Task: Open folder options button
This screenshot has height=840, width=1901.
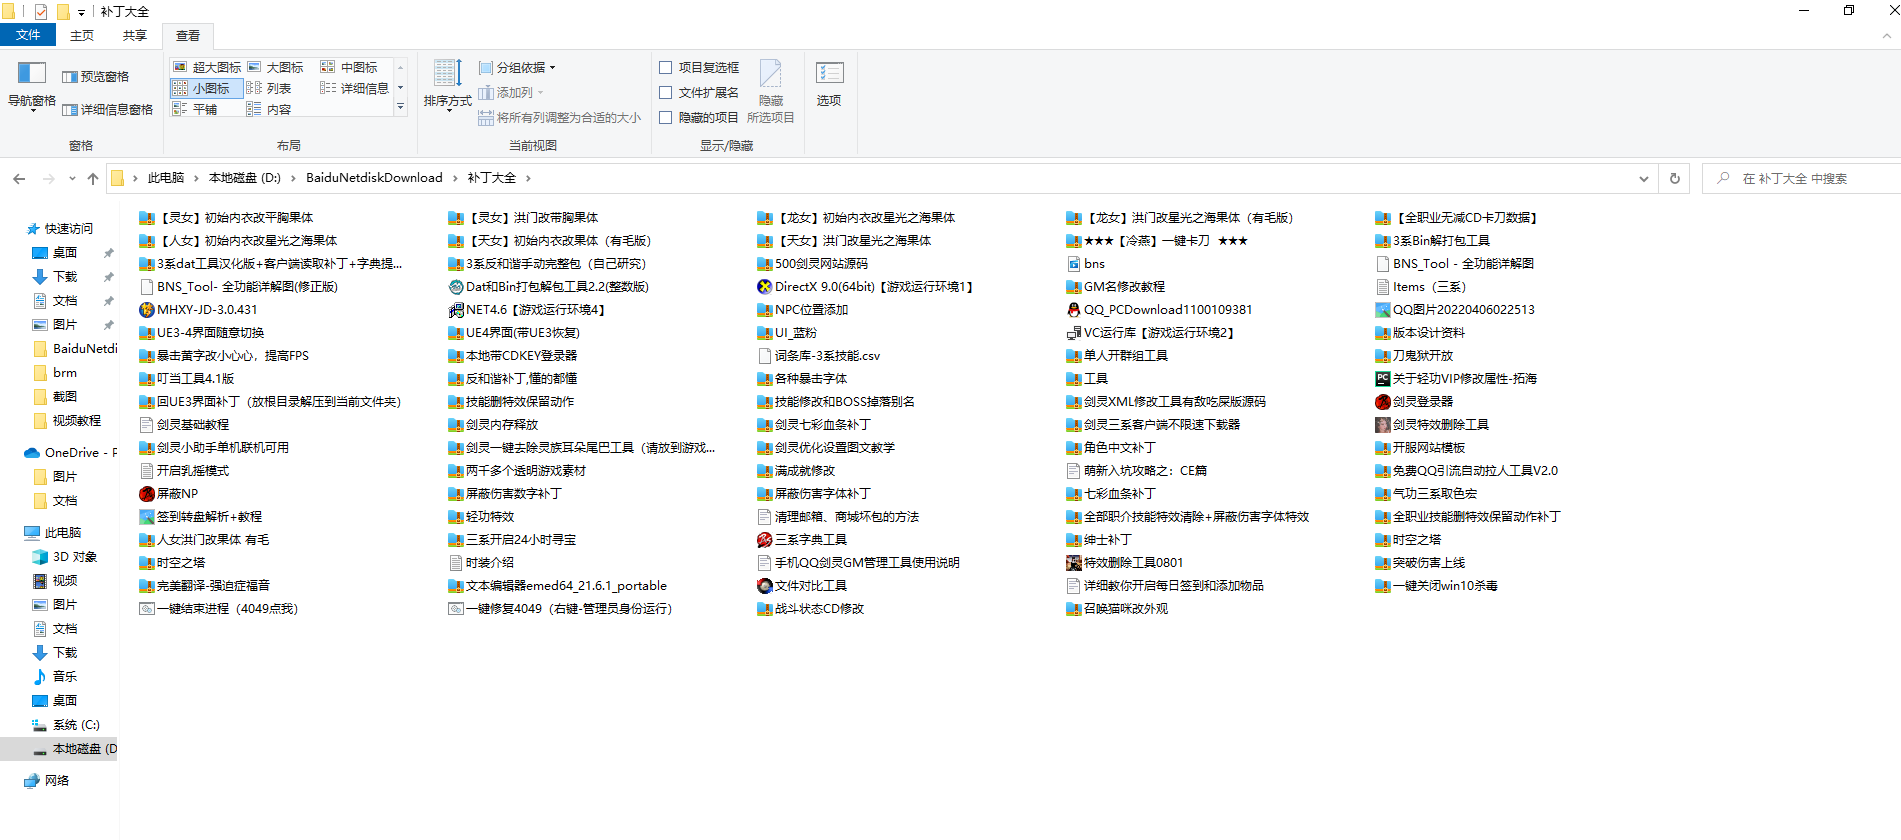Action: [829, 85]
